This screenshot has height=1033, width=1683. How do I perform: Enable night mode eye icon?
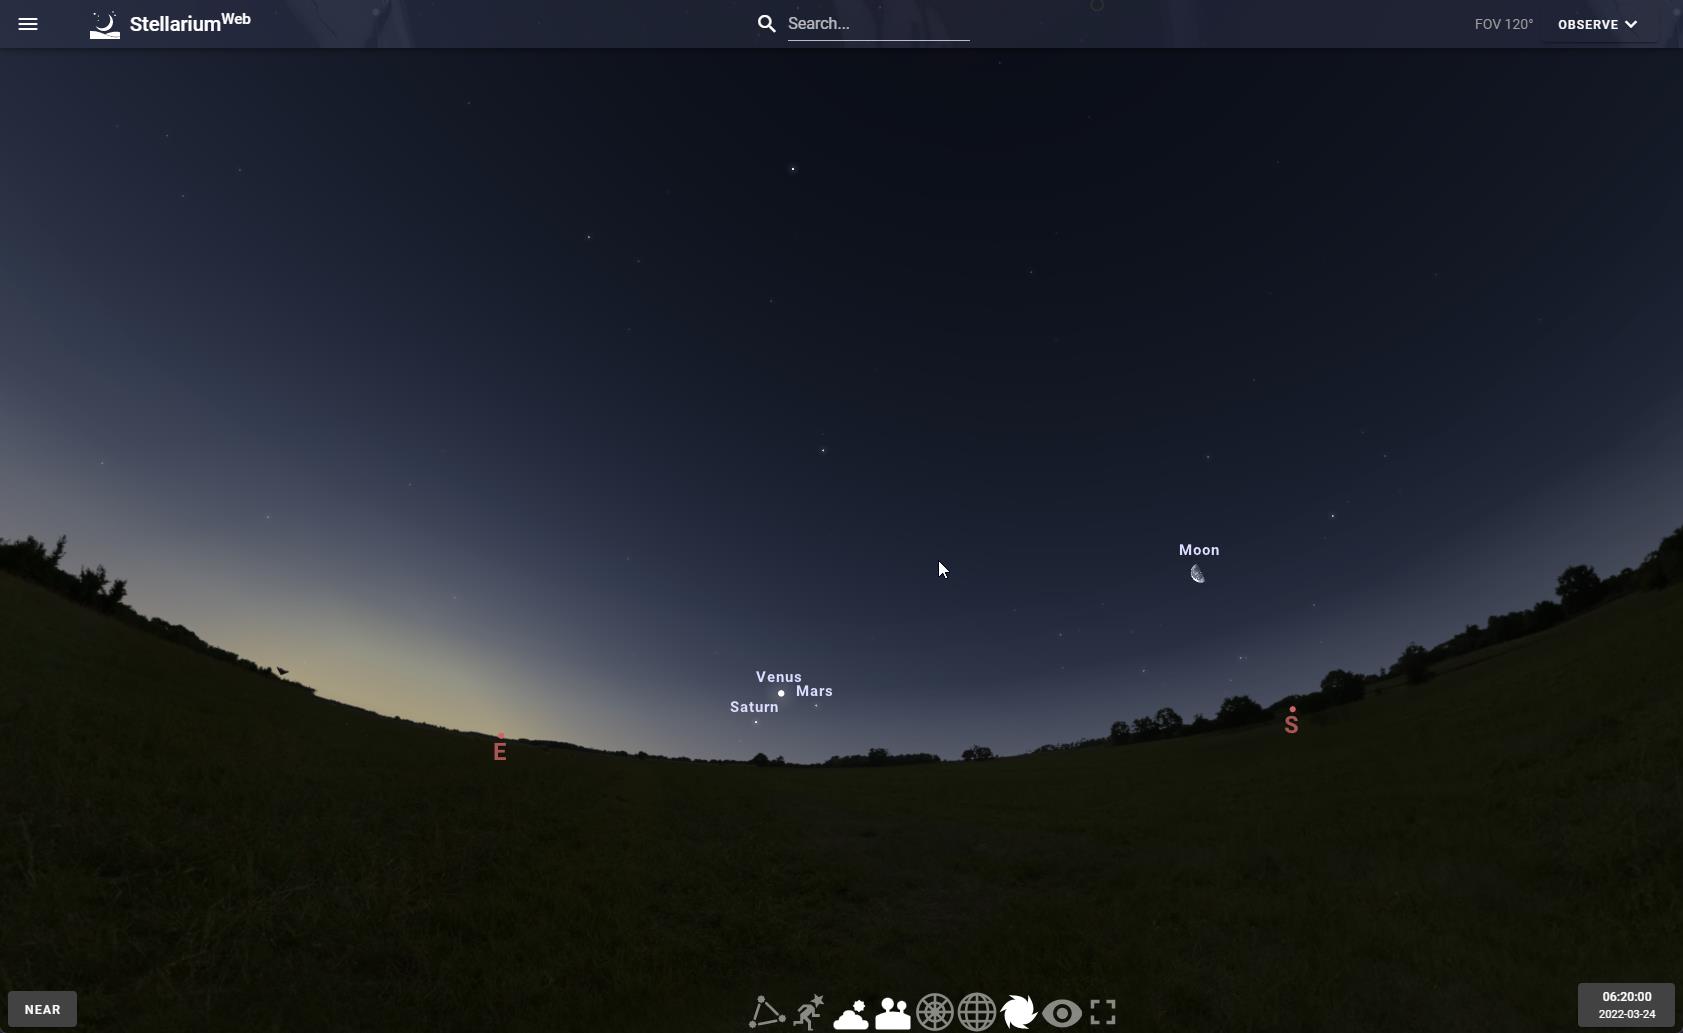[1061, 1013]
